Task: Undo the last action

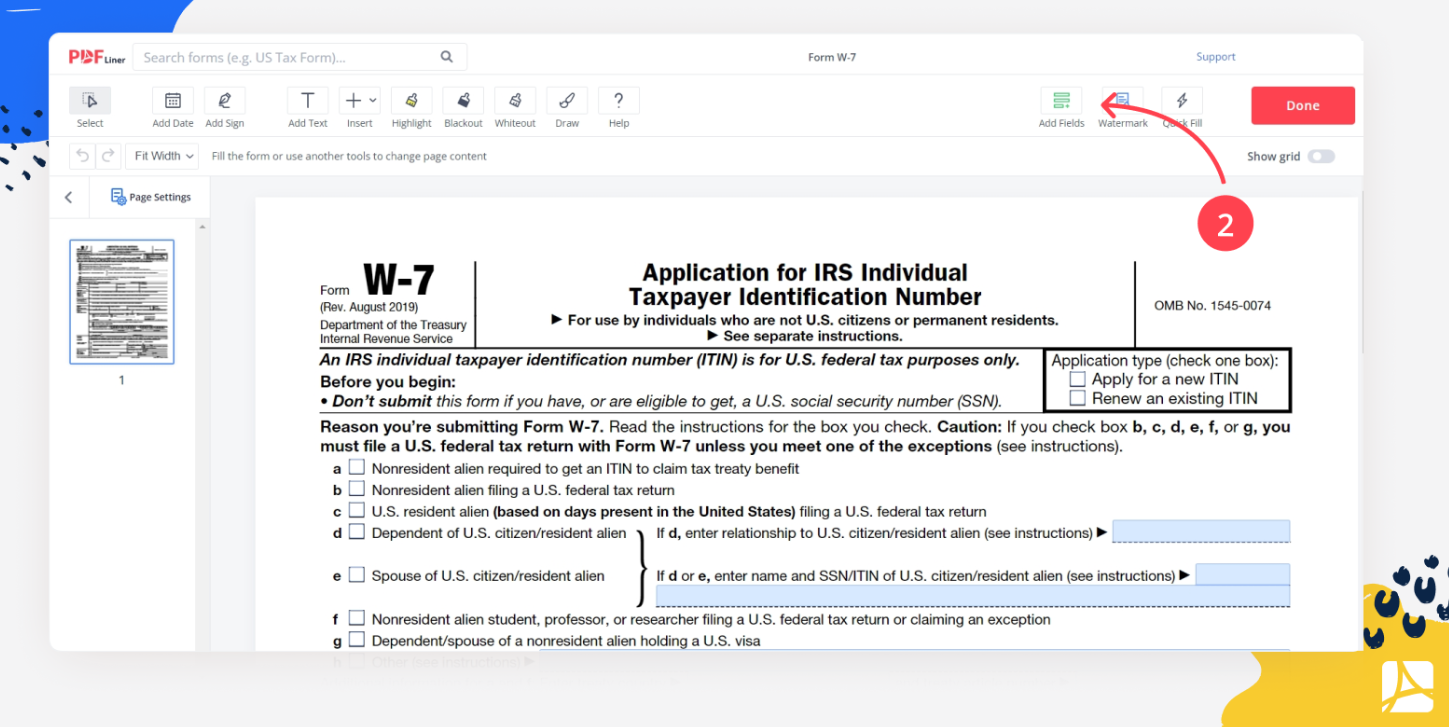Action: click(x=82, y=156)
